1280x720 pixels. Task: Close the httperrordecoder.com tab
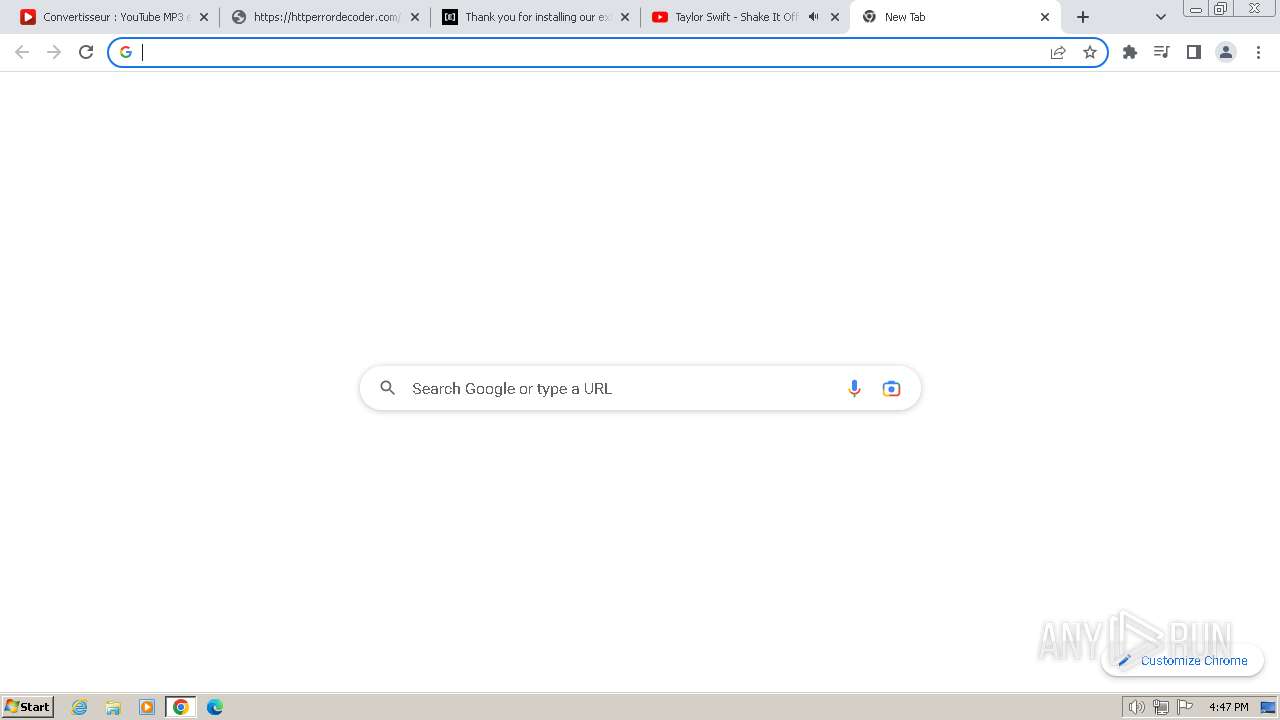pos(415,17)
